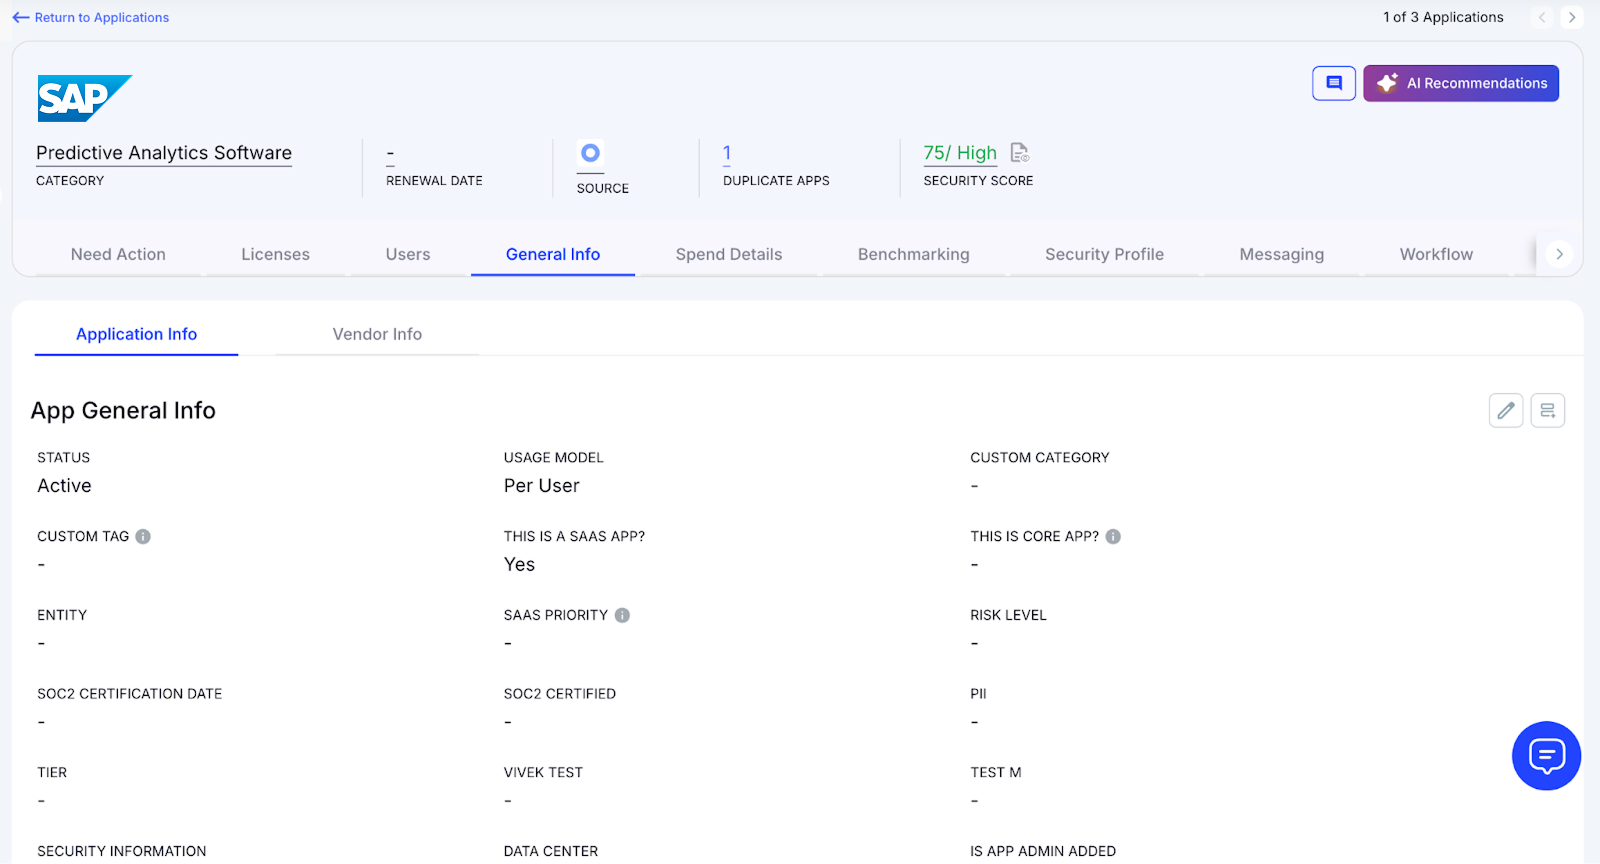
Task: Click the SECURITY SCORE label
Action: click(x=978, y=181)
